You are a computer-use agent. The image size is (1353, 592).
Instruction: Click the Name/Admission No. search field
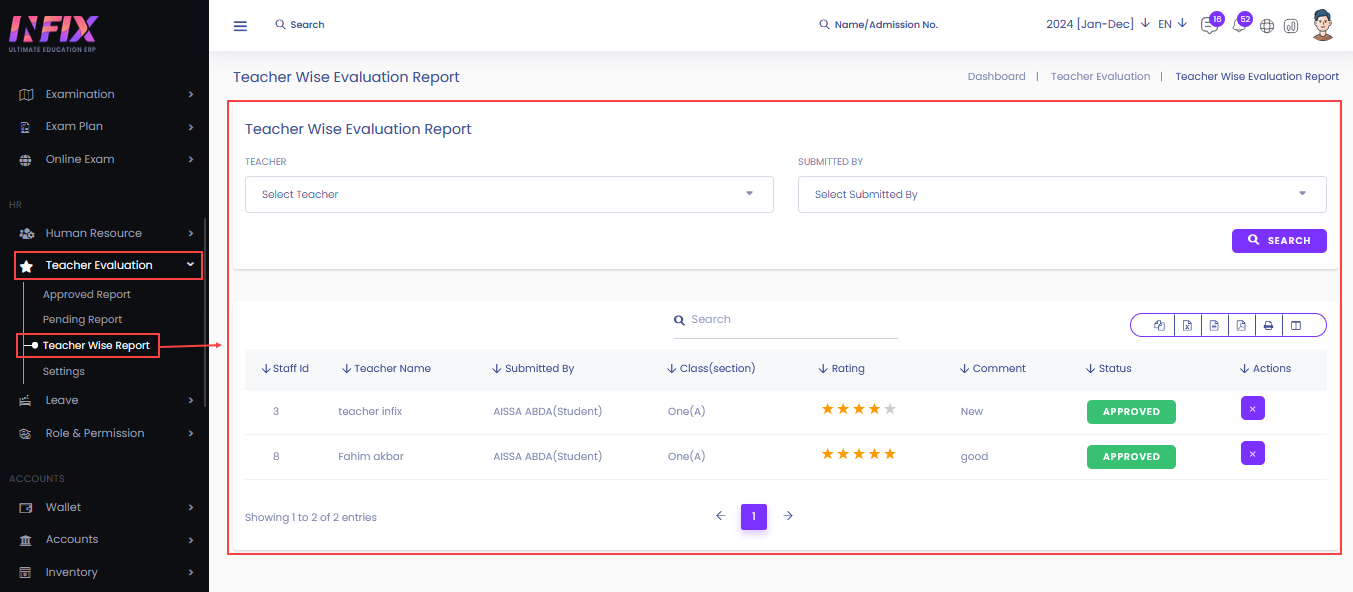(878, 25)
